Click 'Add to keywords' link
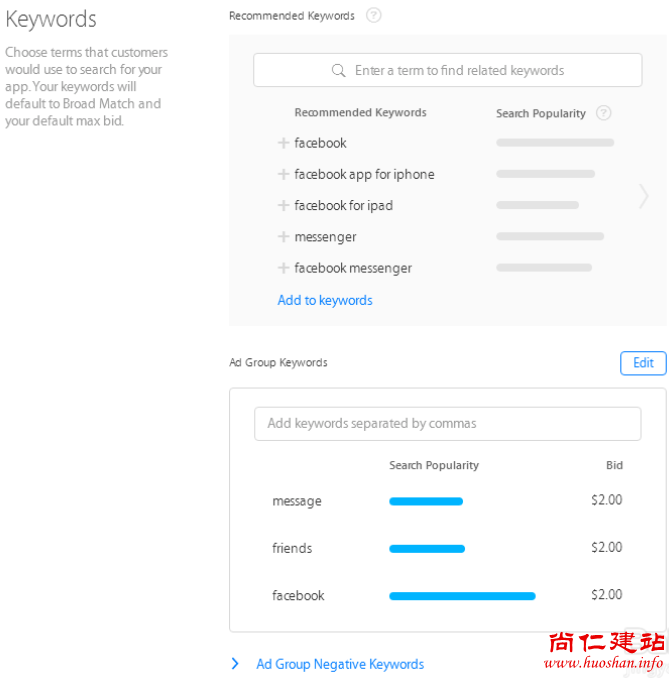Screen dimensions: 669x682 325,300
